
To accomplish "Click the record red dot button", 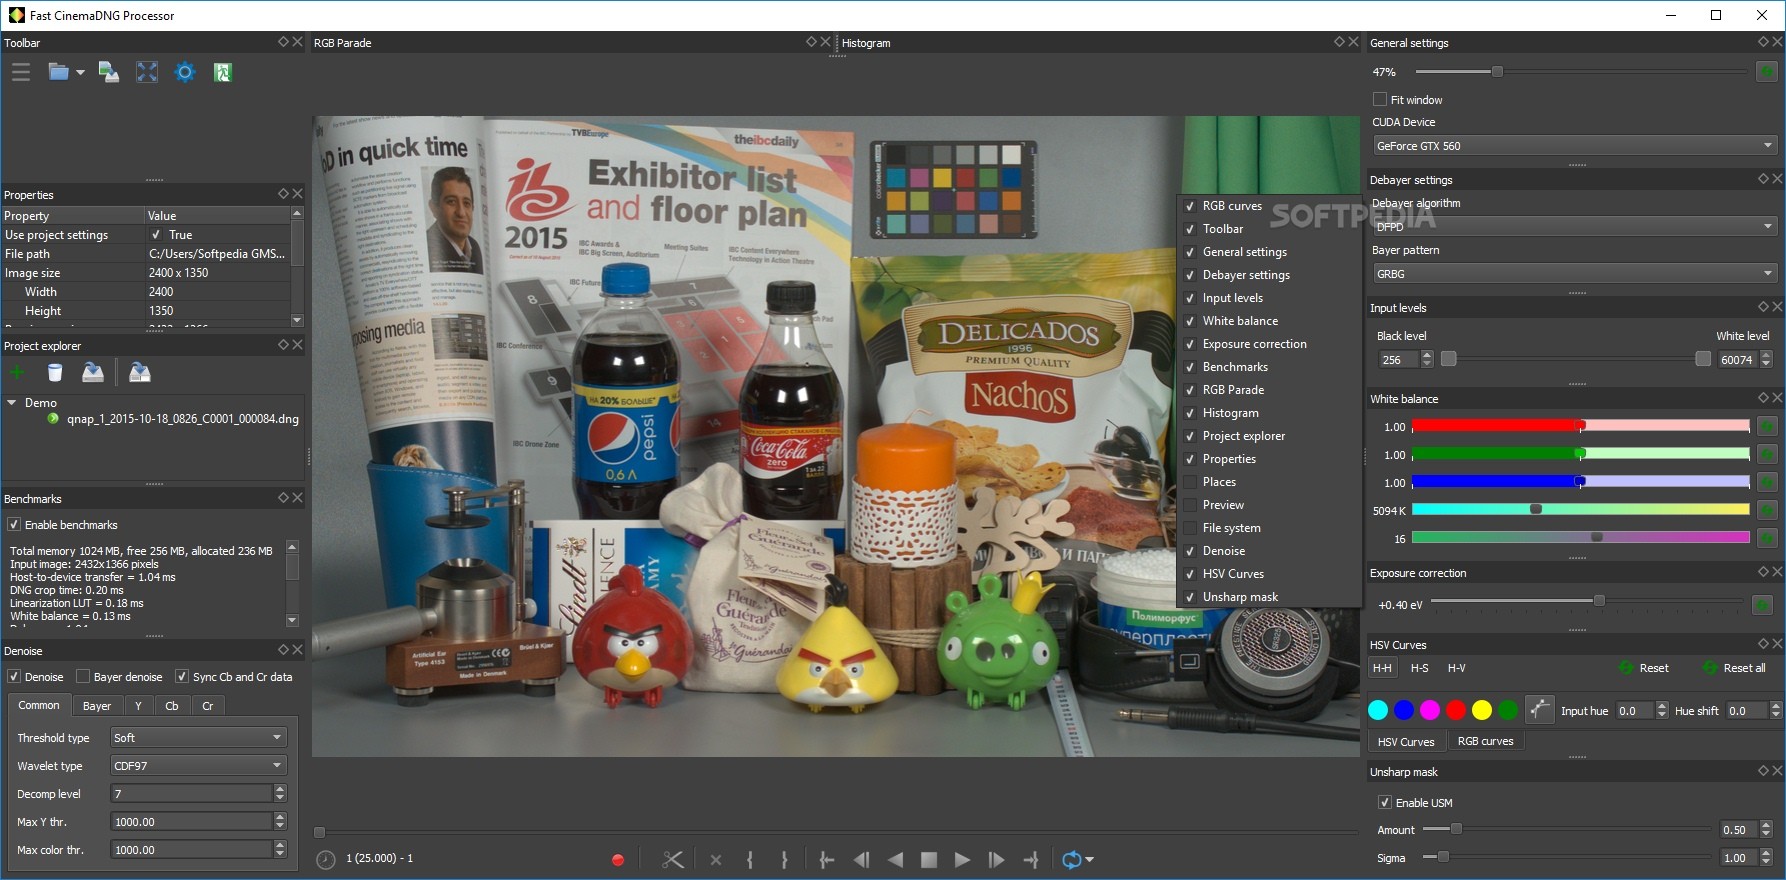I will point(618,860).
